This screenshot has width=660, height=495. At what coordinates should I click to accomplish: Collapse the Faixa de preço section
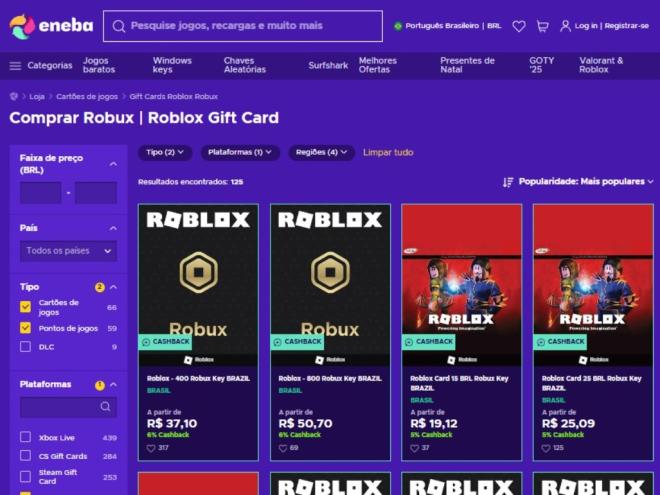click(x=113, y=164)
